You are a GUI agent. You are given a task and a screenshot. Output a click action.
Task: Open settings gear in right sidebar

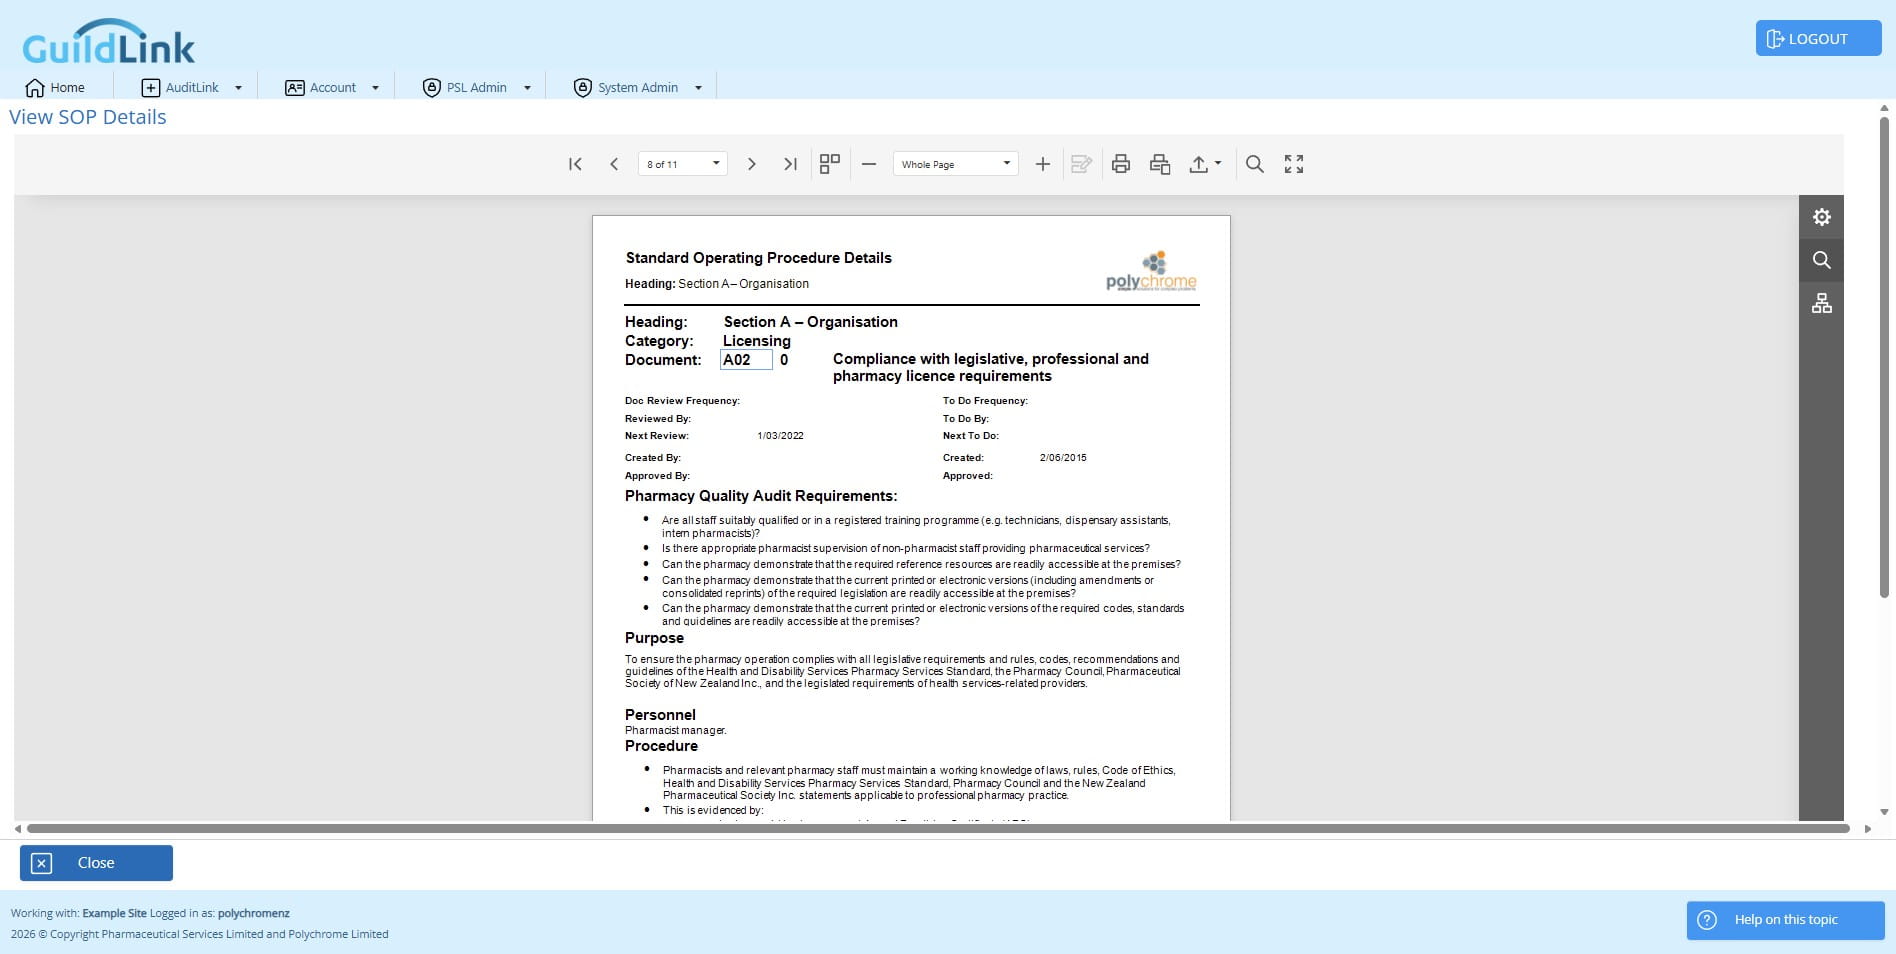[x=1821, y=217]
